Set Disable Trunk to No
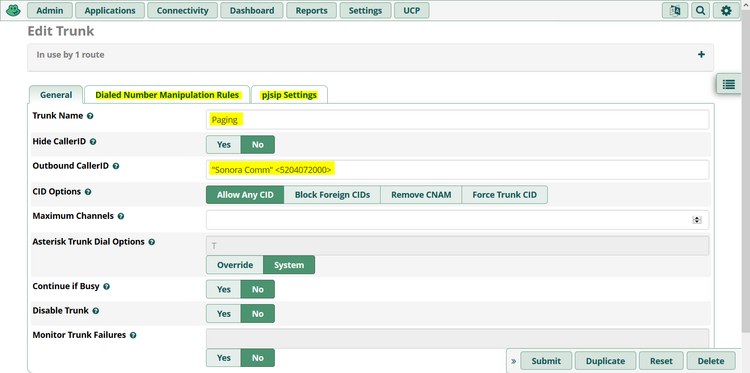750x373 pixels. click(257, 314)
